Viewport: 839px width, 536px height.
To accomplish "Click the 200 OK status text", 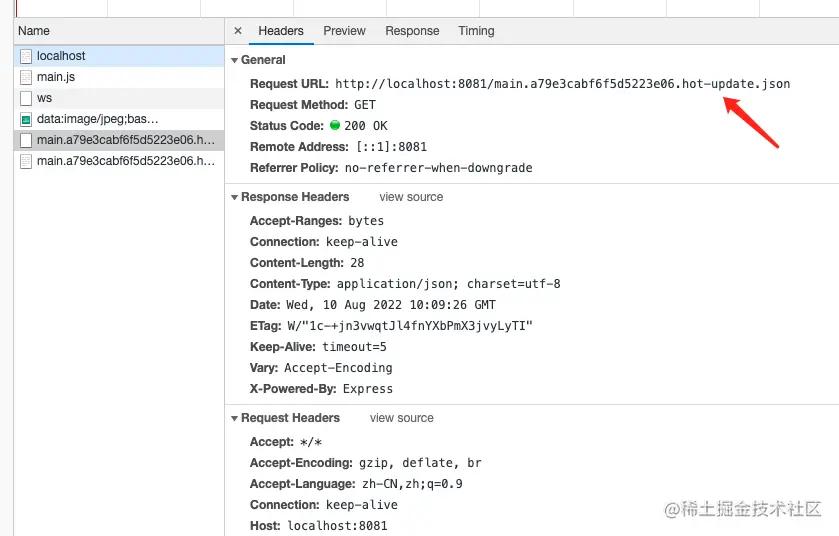I will 365,126.
